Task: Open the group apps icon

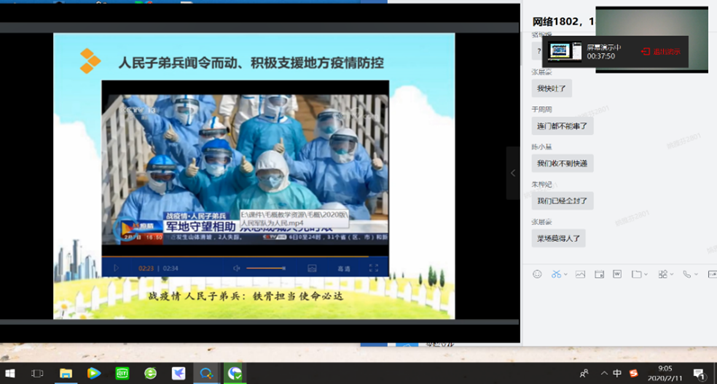Action: (x=663, y=274)
